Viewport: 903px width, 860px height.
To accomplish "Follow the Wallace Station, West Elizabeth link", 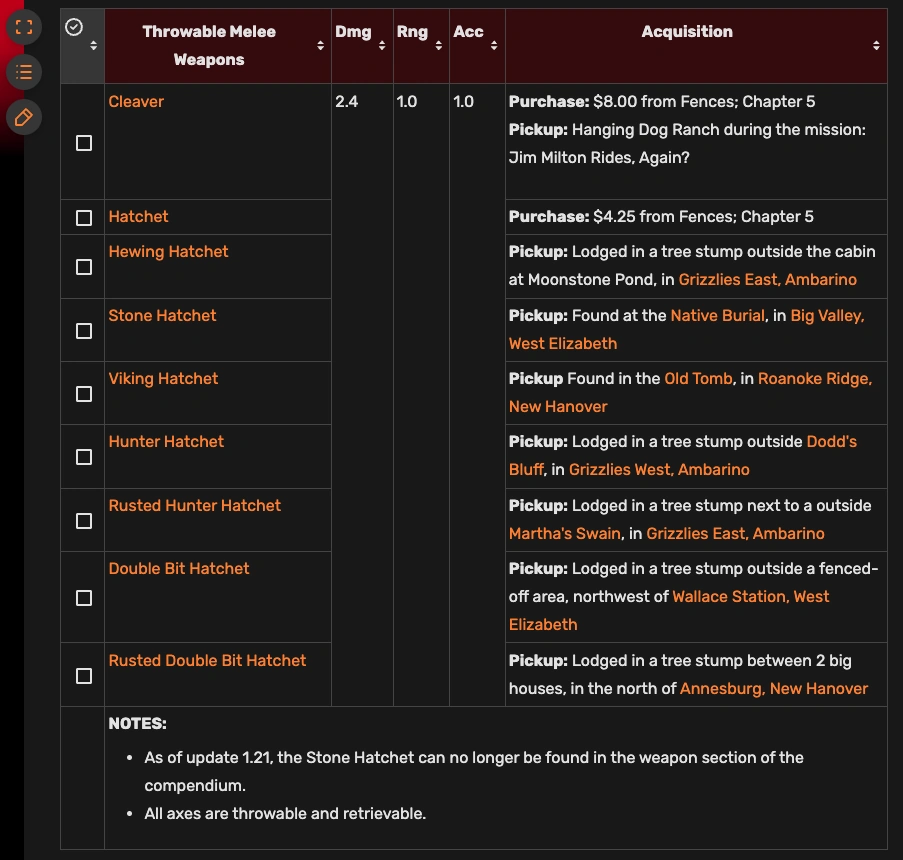I will (x=669, y=611).
